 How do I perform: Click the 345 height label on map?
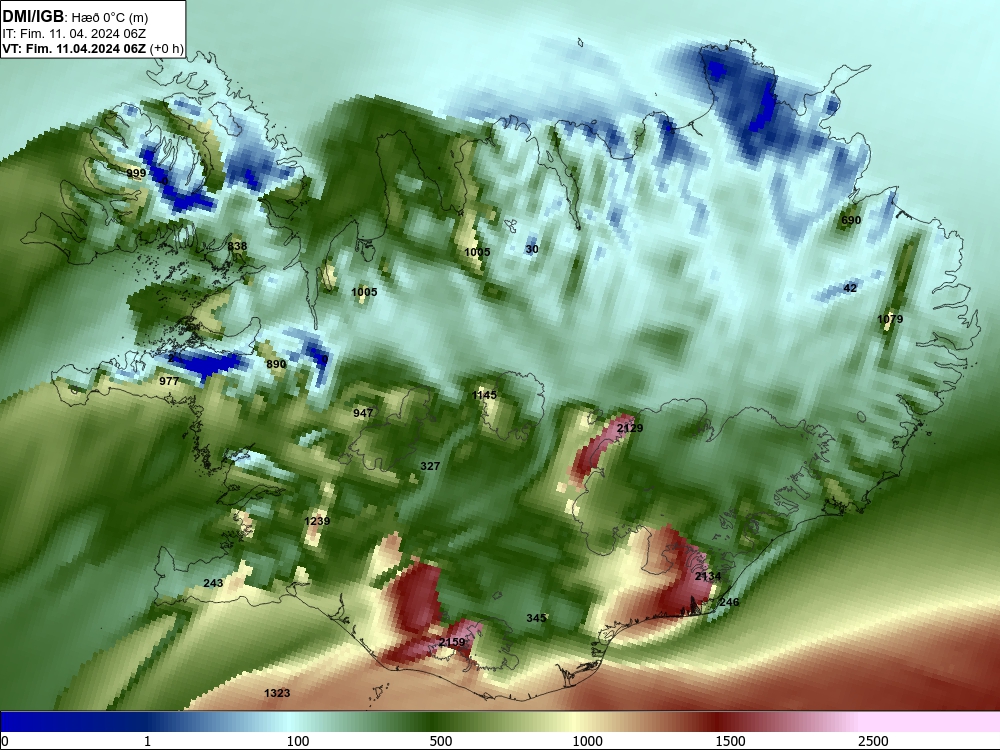[x=536, y=618]
